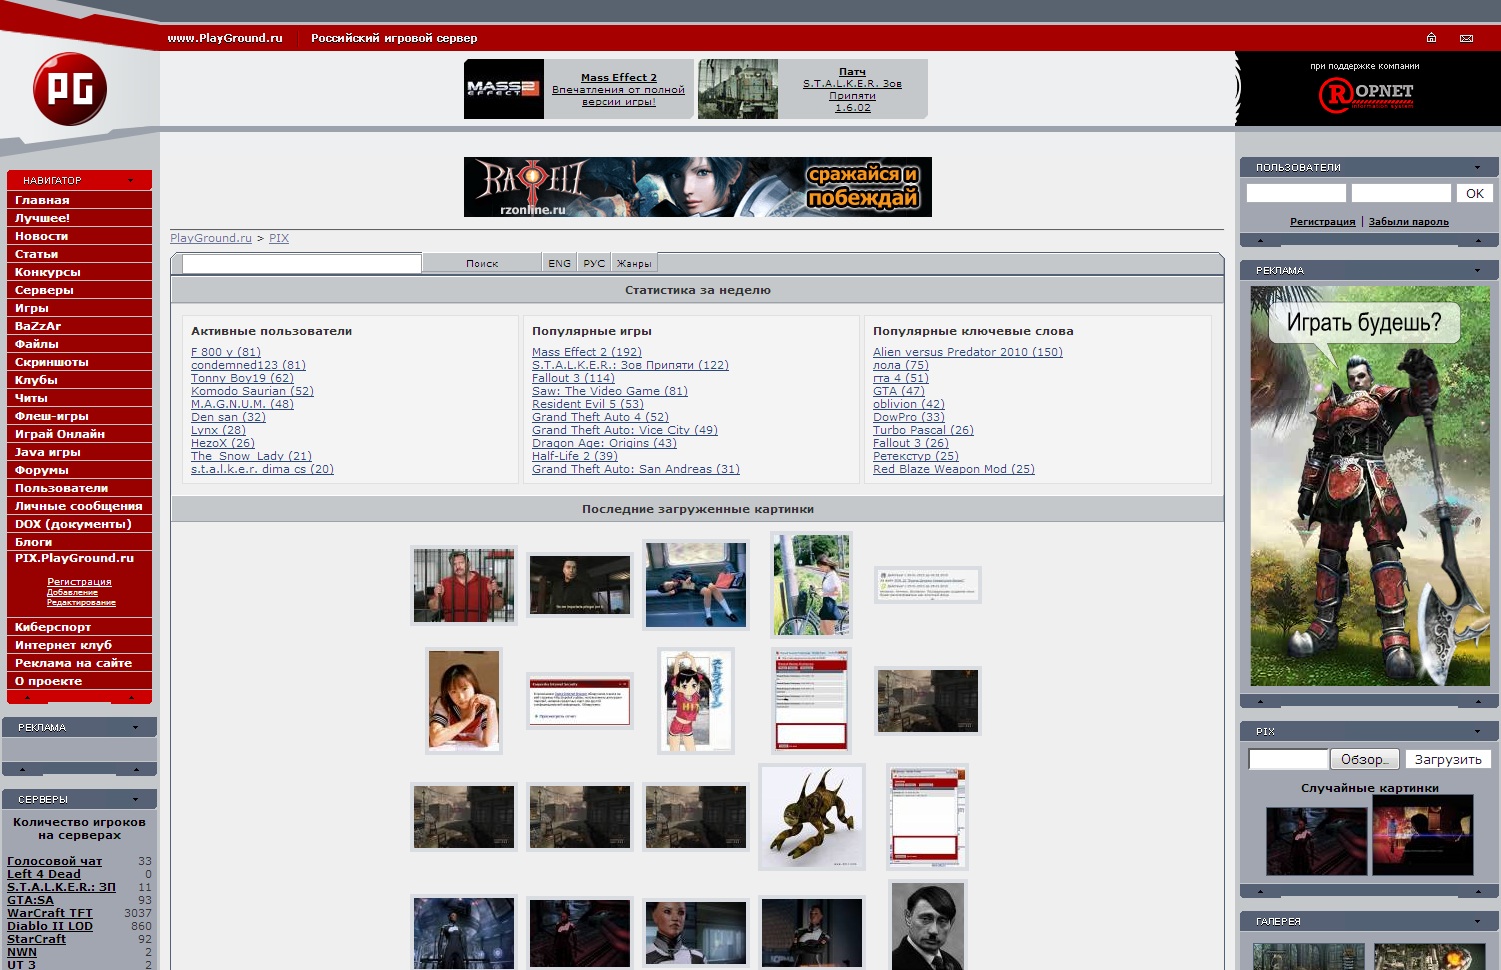Click into the main search text field
This screenshot has height=970, width=1501.
point(302,263)
